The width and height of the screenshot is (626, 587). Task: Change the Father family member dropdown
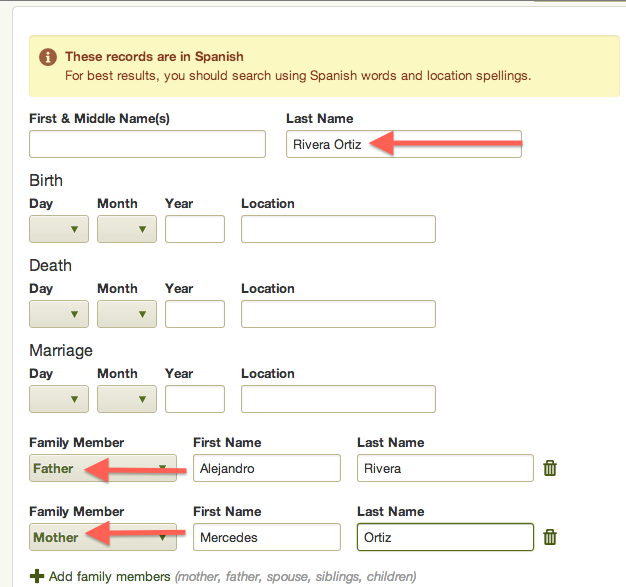103,468
